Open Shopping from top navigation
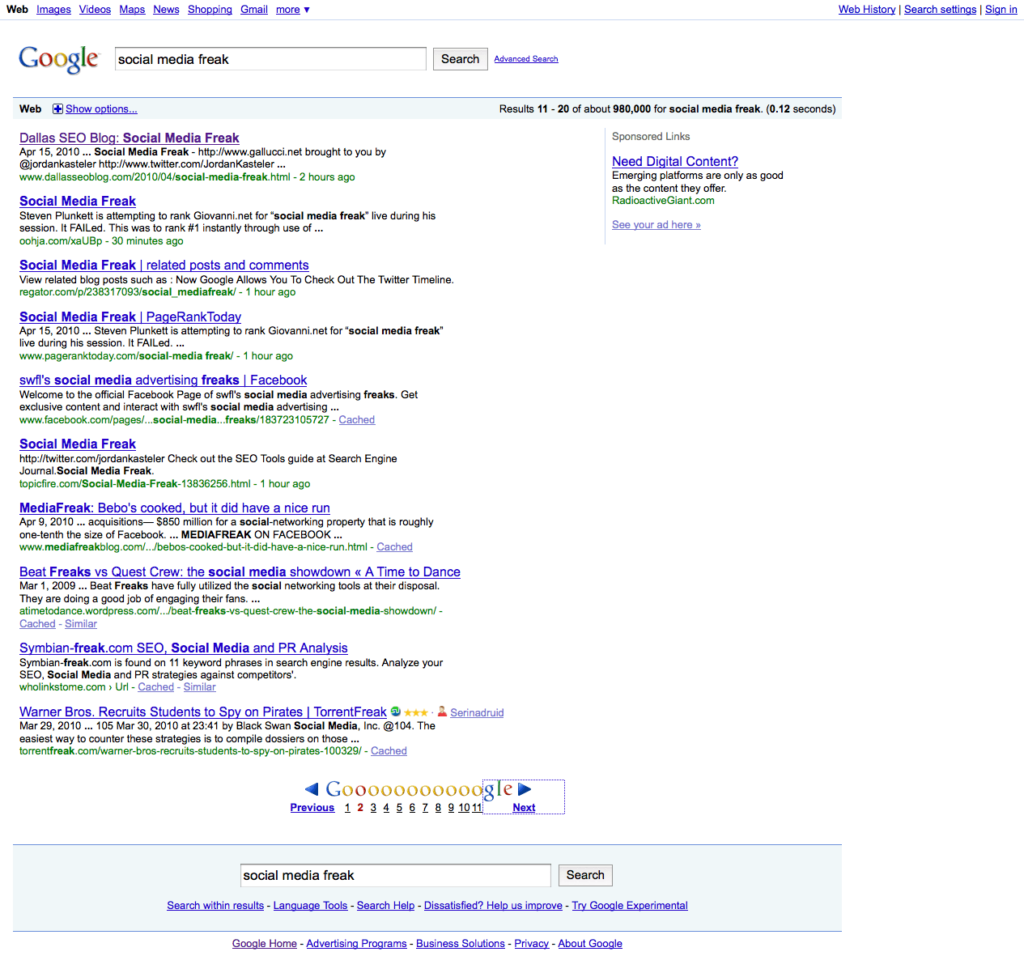1024x956 pixels. [210, 10]
